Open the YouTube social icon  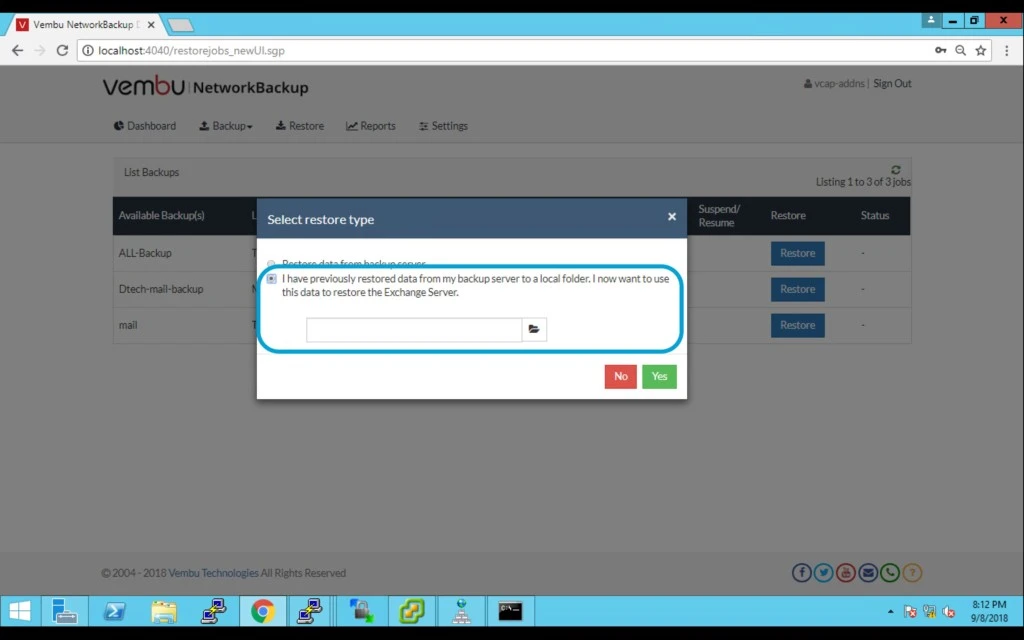coord(846,573)
